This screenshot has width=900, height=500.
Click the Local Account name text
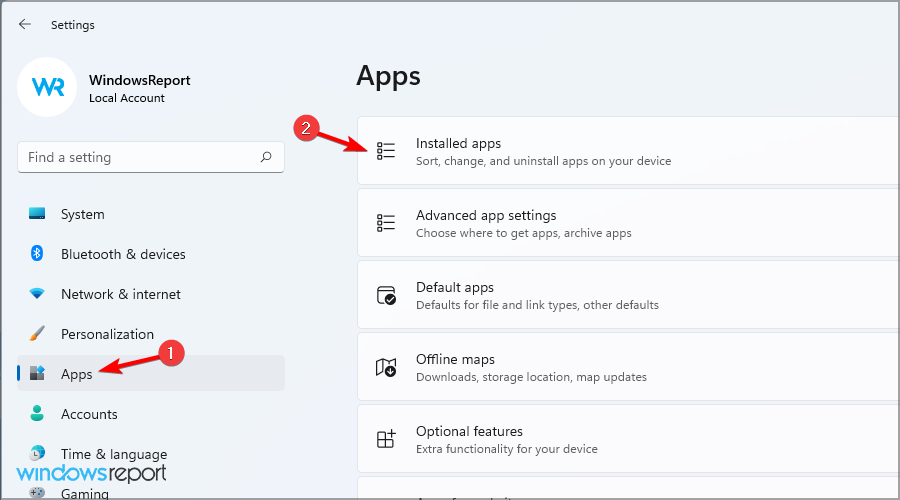click(127, 98)
